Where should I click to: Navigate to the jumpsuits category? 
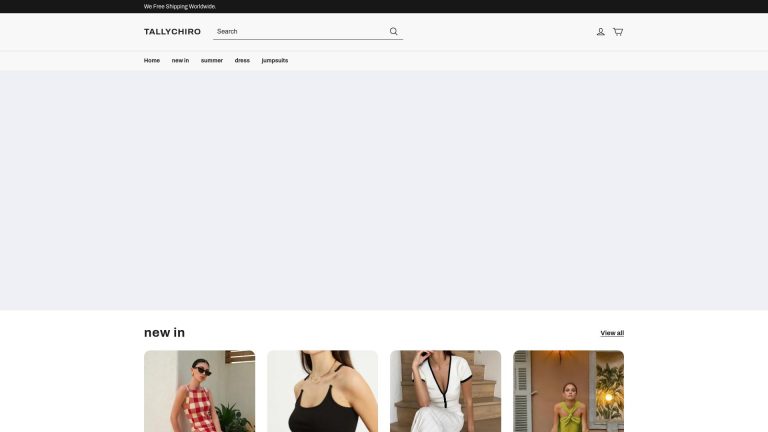275,61
